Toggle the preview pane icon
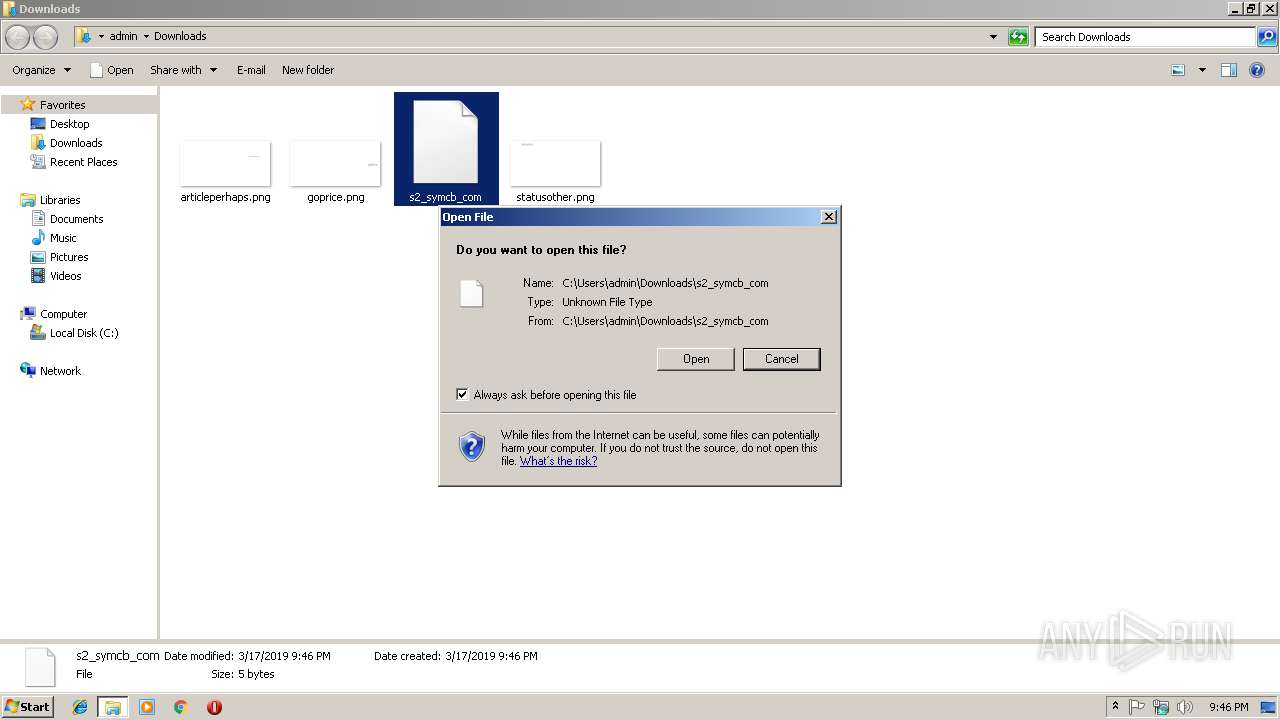The width and height of the screenshot is (1280, 720). [1229, 70]
